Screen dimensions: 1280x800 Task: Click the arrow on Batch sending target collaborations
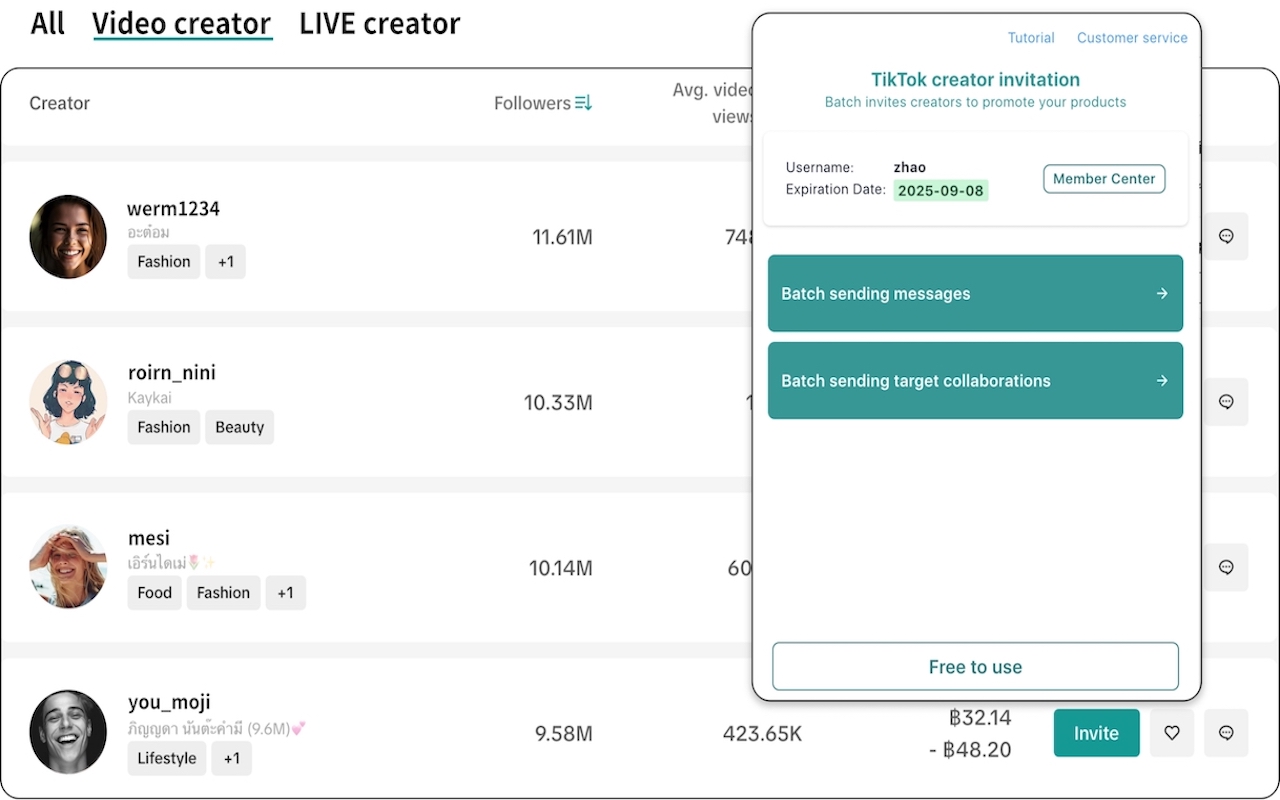point(1161,381)
